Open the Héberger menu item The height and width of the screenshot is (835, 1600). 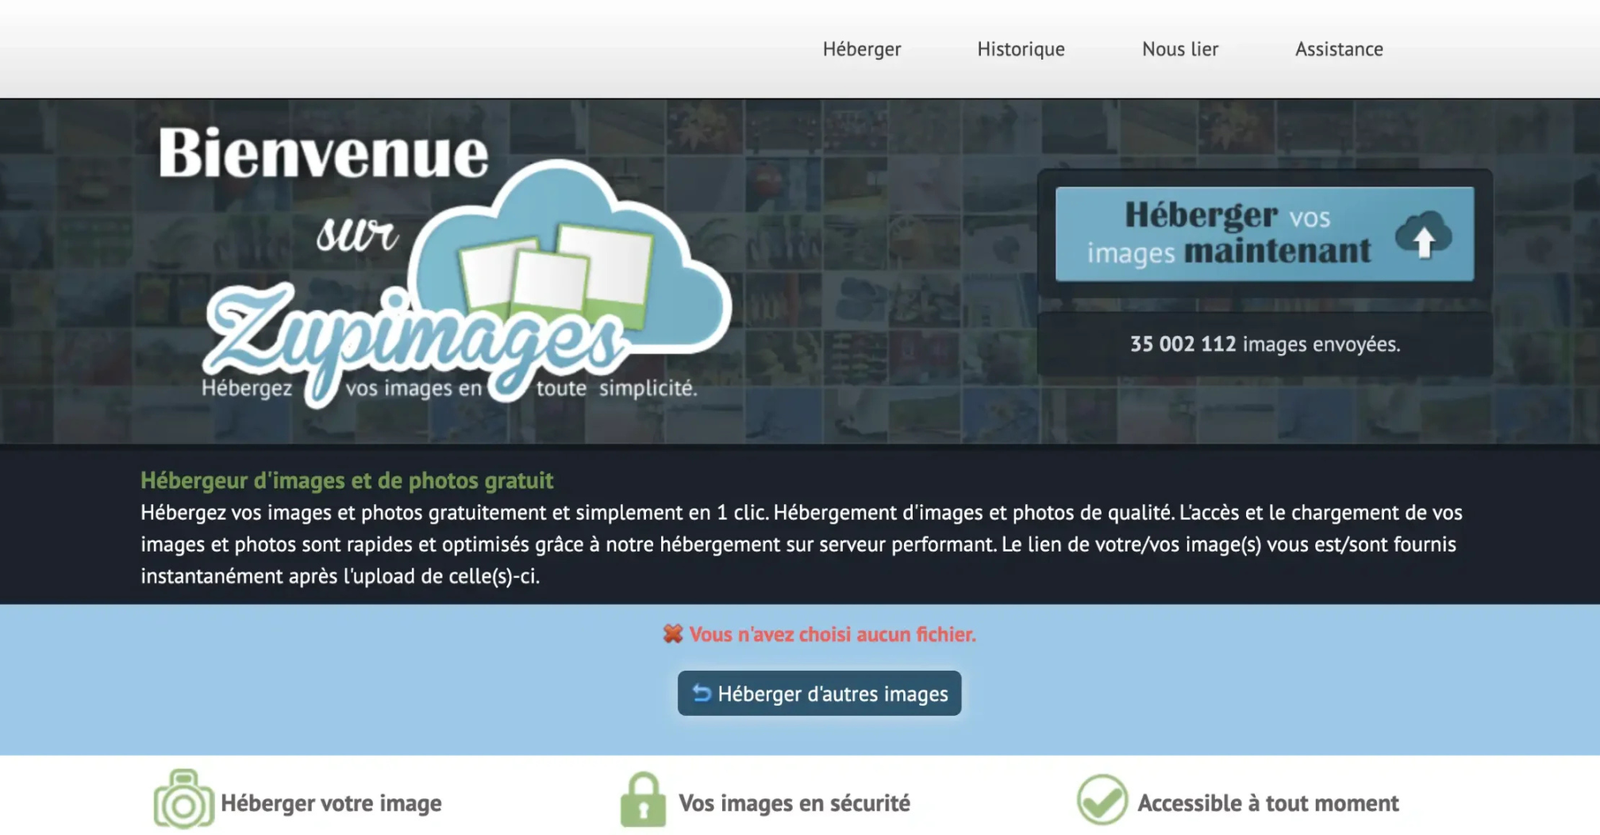[x=861, y=49]
